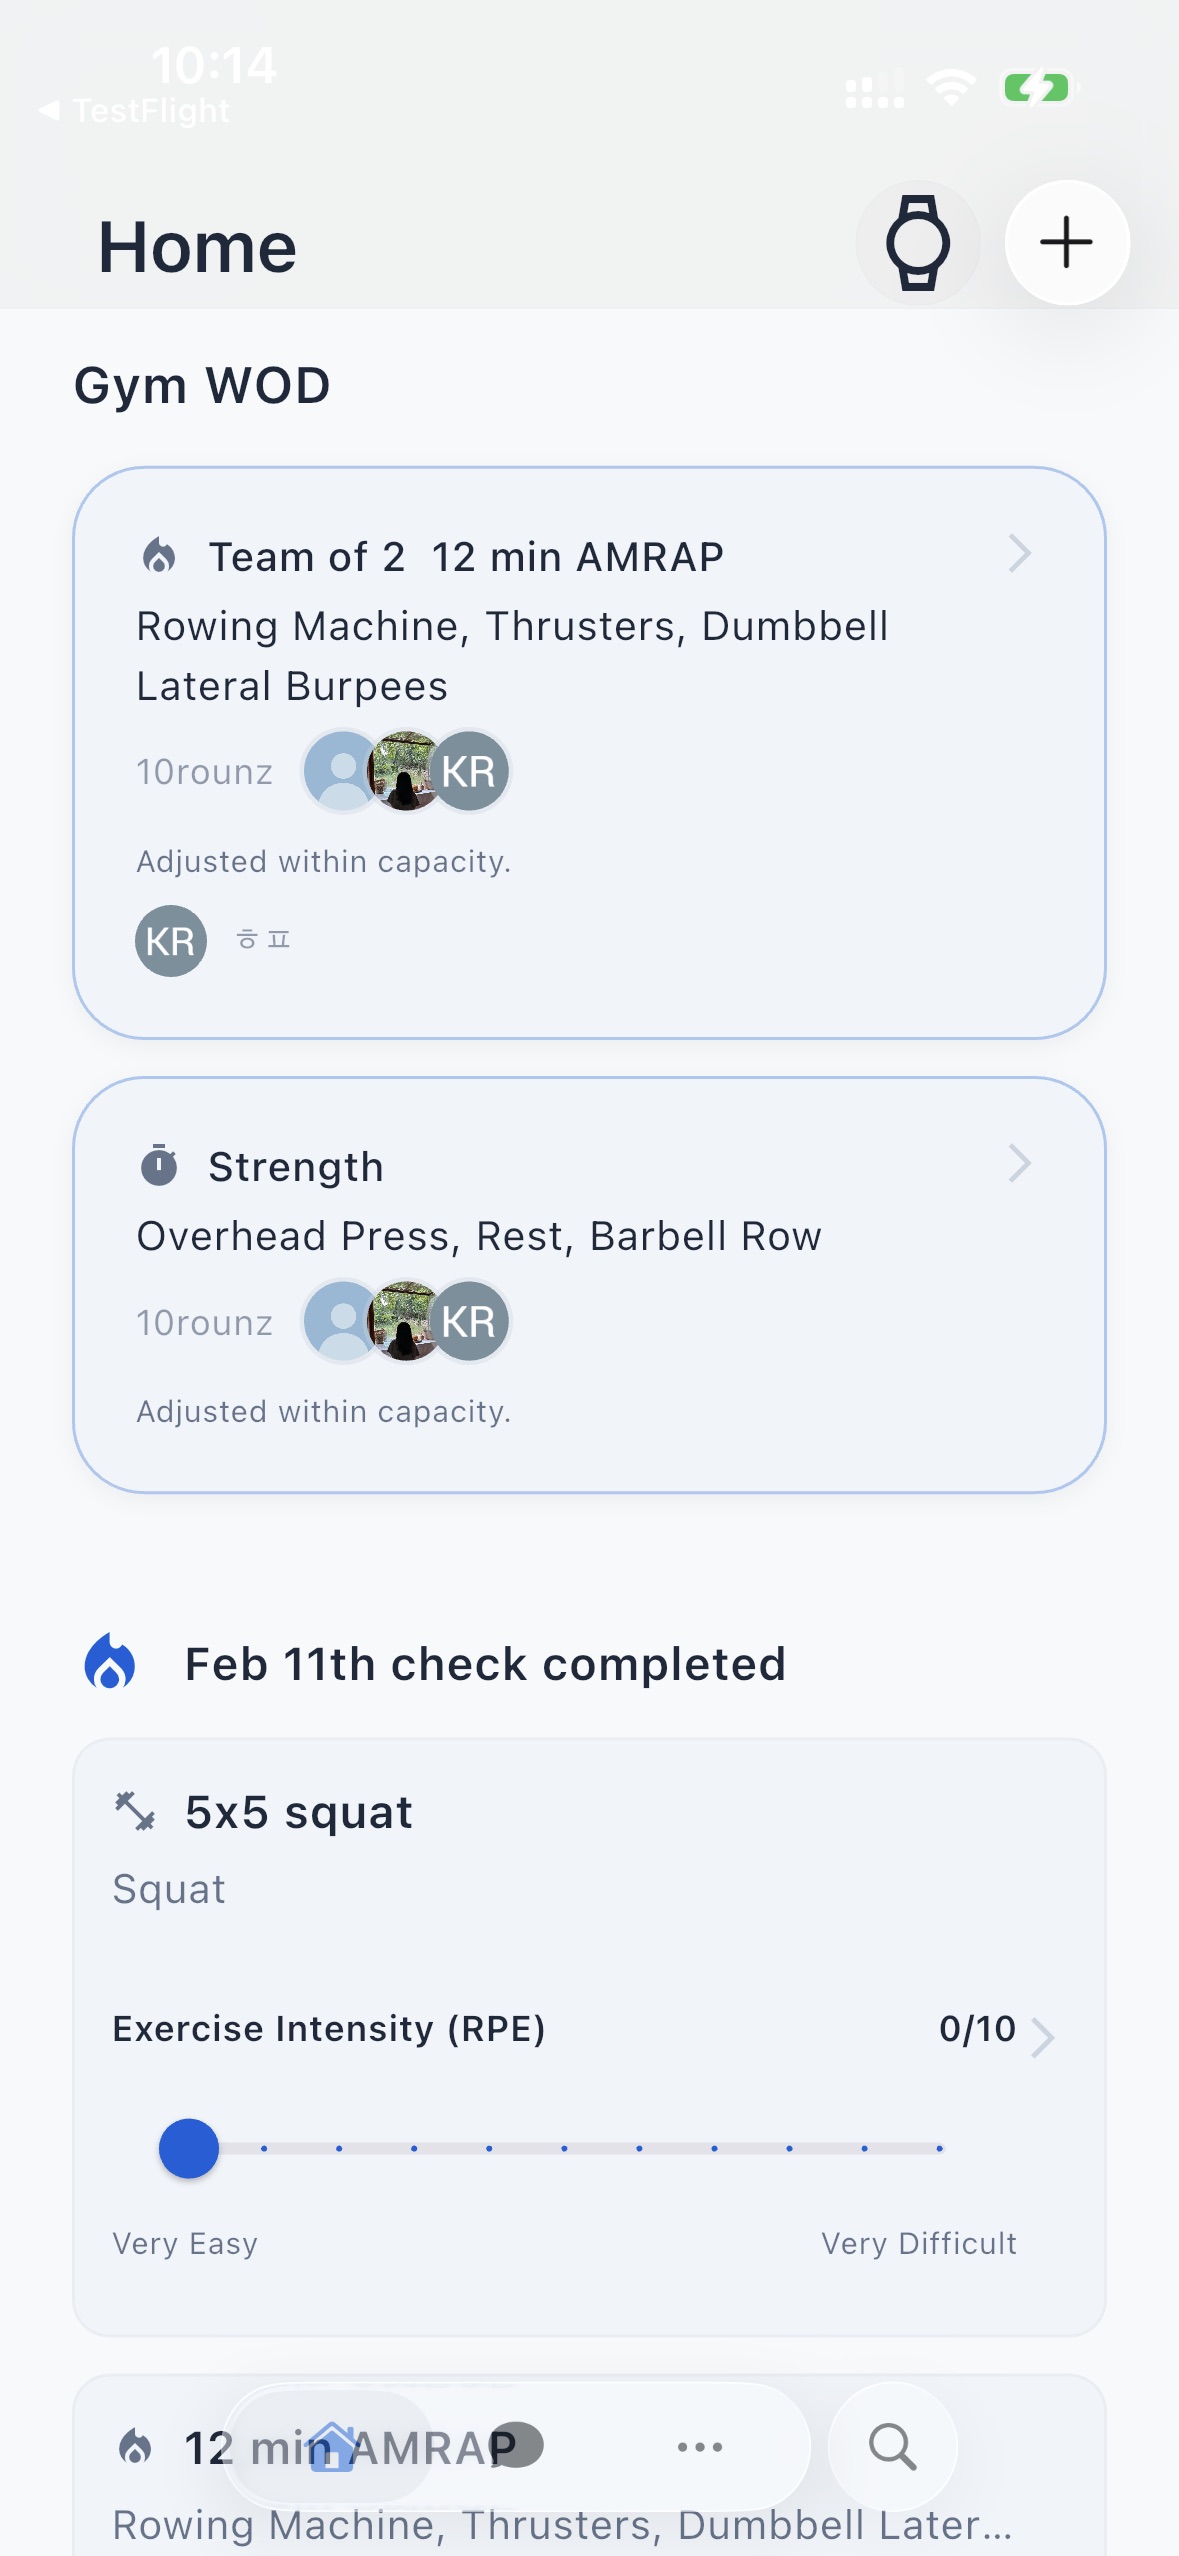Viewport: 1179px width, 2556px height.
Task: Open the Apple Watch sync icon
Action: (917, 241)
